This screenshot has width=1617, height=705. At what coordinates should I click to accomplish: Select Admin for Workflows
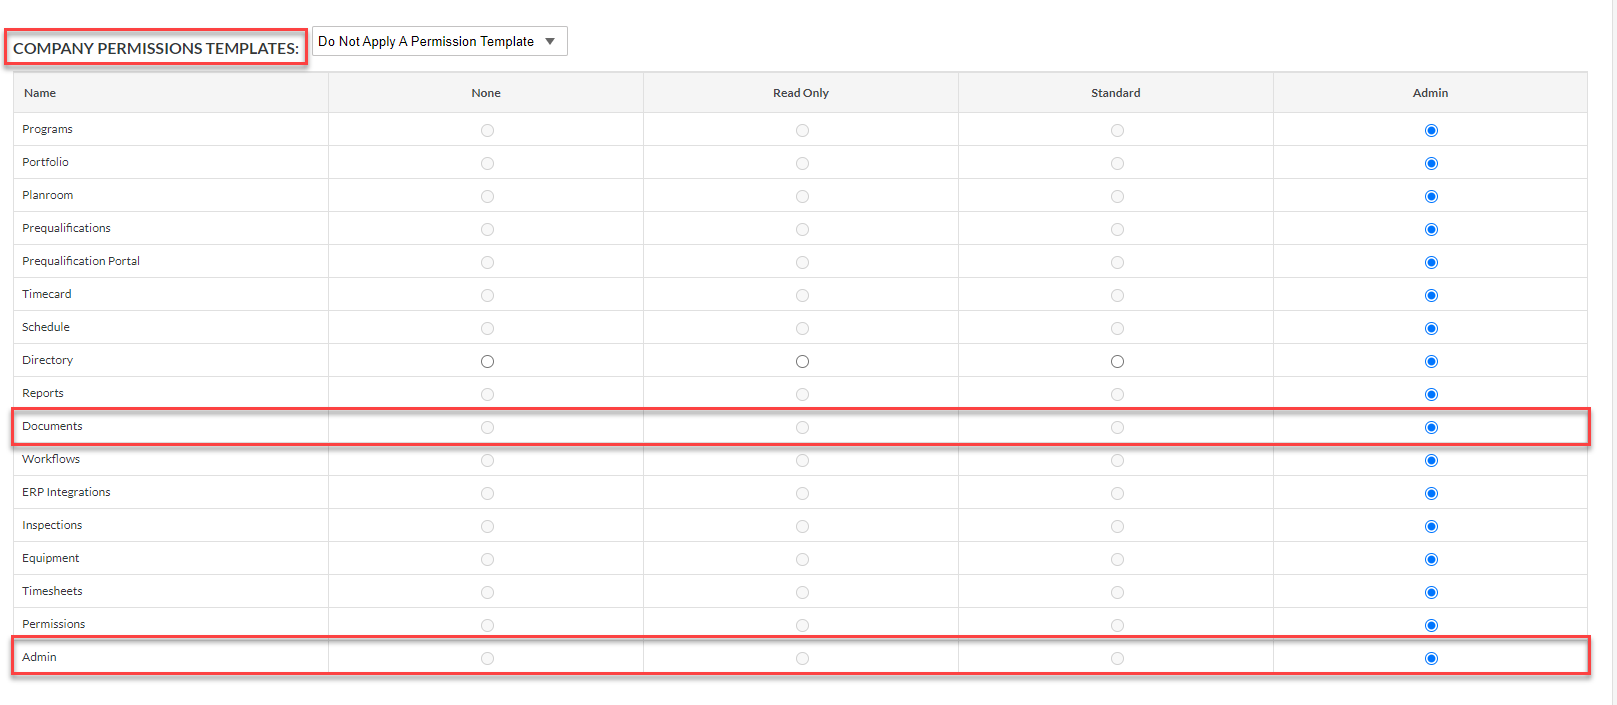(1431, 460)
